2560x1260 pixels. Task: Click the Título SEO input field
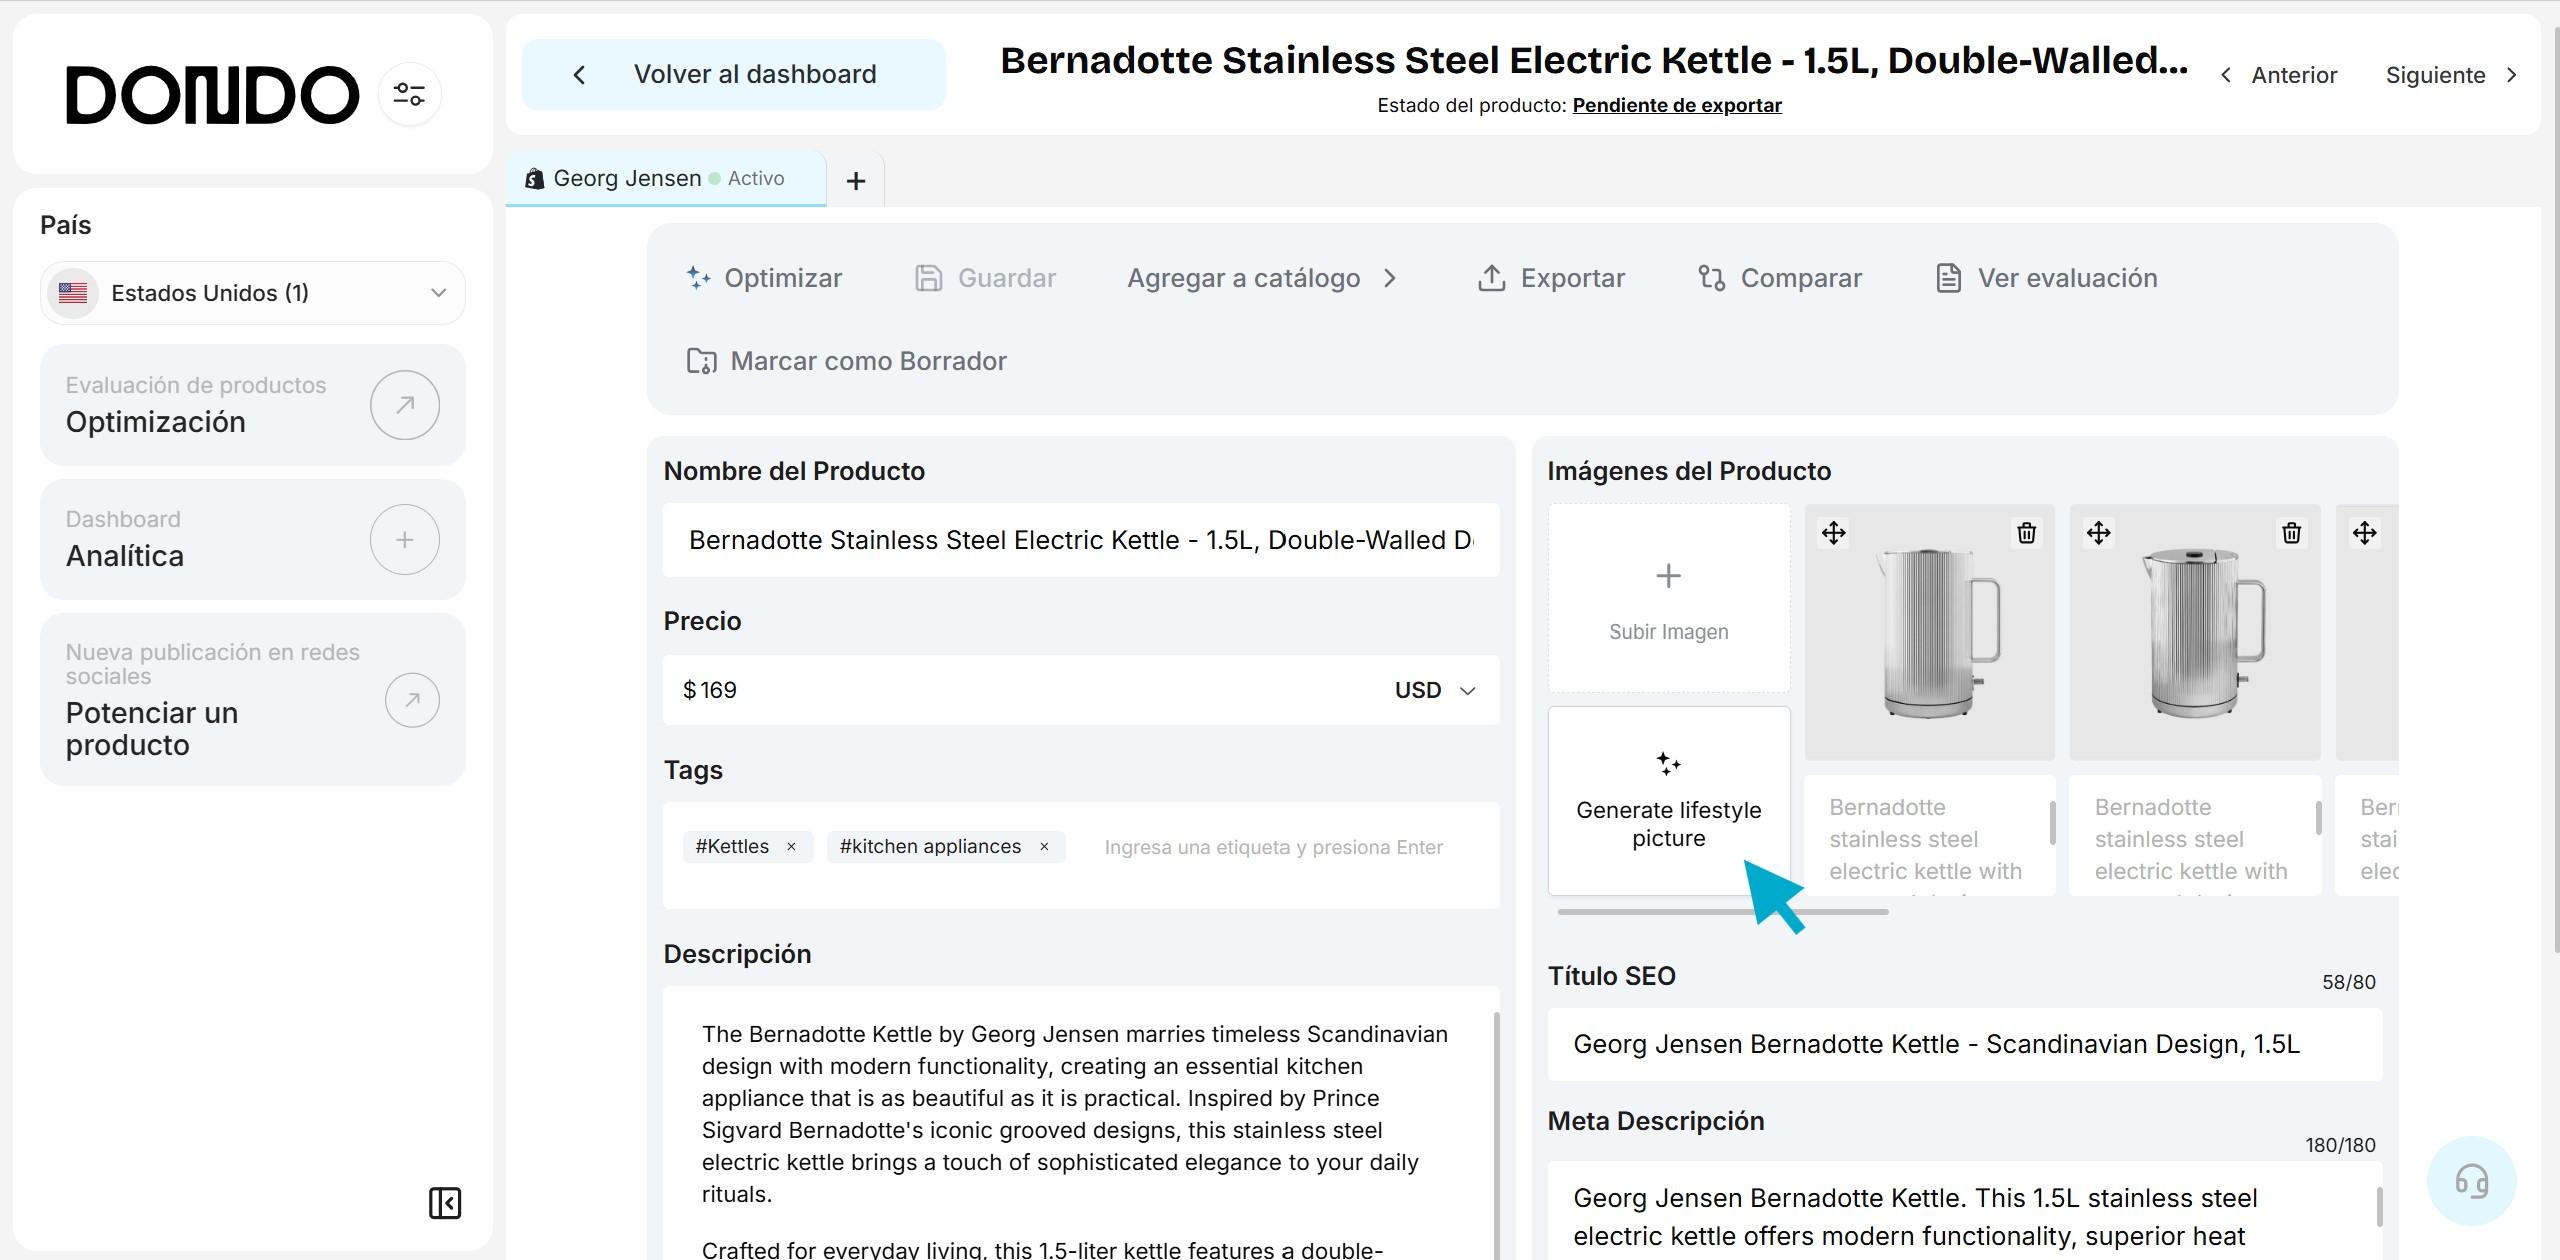pos(1963,1045)
